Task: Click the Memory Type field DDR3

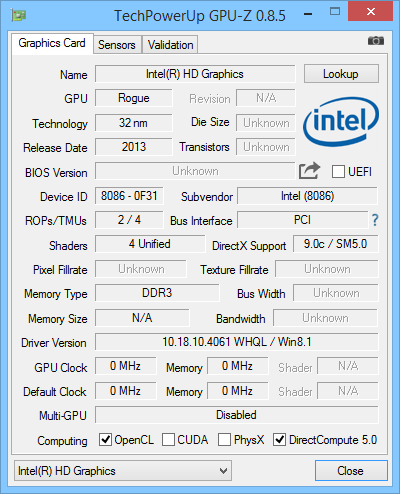Action: point(157,293)
